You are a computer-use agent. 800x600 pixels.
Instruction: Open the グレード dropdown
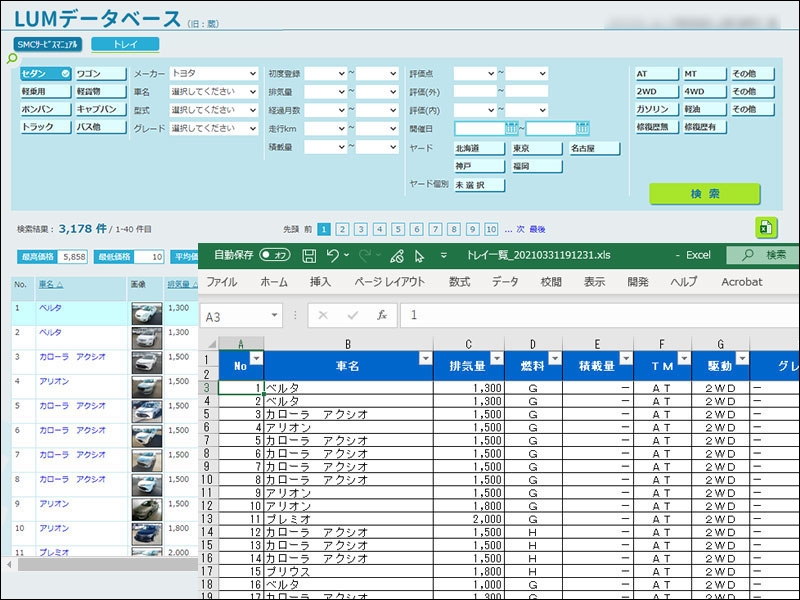click(x=214, y=129)
